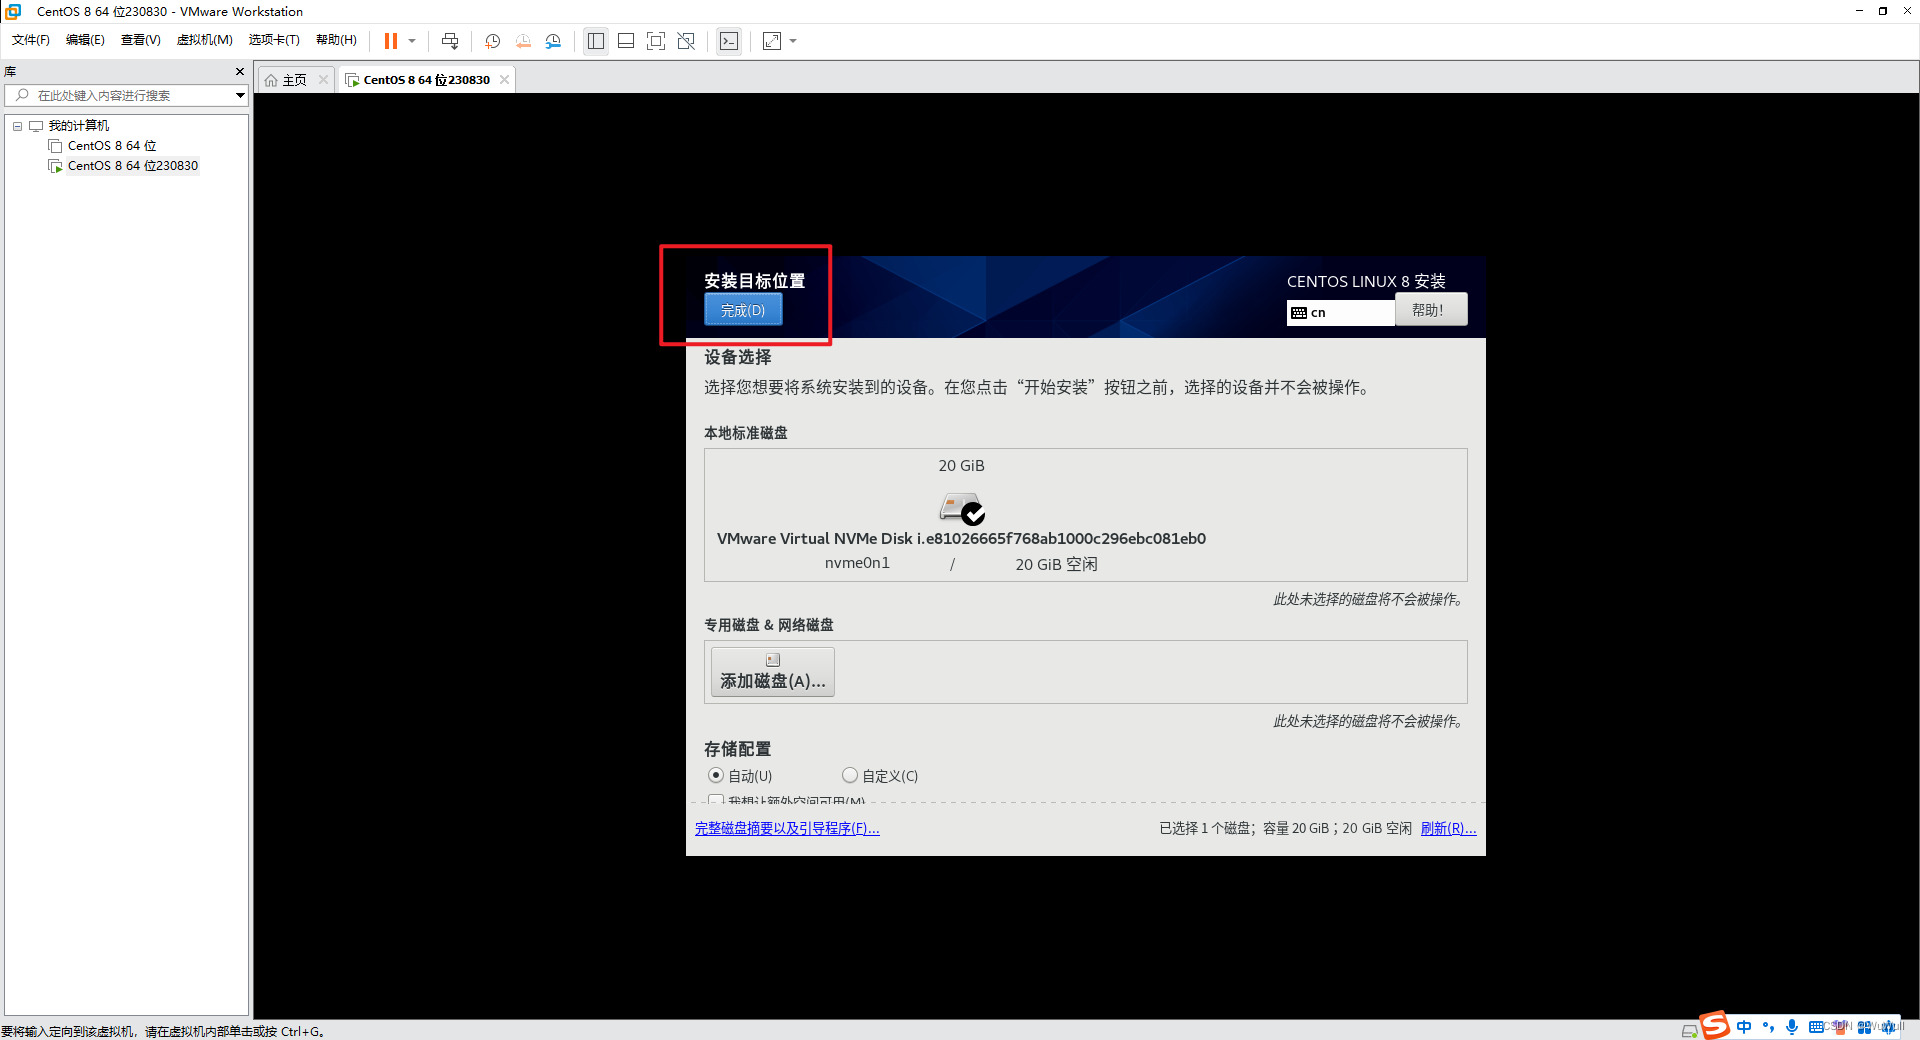Close the library panel

coord(240,71)
